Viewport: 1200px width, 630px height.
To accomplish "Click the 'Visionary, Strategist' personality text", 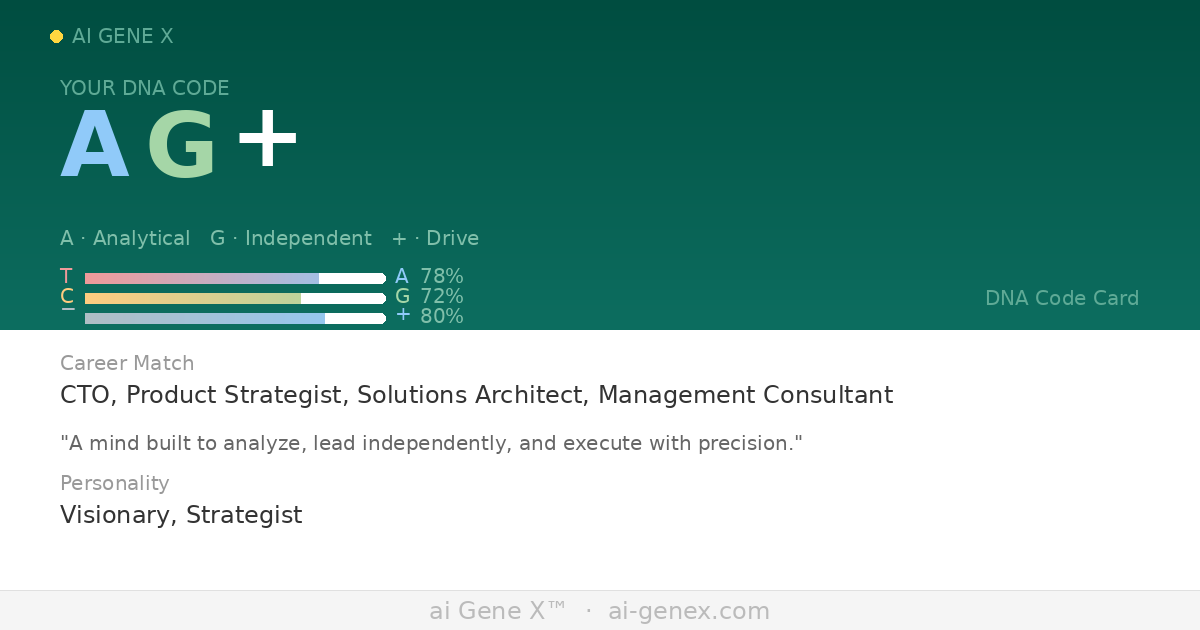I will (x=181, y=515).
